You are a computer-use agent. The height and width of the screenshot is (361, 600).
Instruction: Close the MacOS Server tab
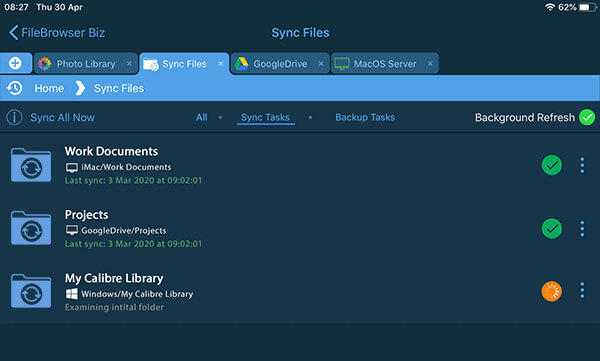[x=430, y=64]
